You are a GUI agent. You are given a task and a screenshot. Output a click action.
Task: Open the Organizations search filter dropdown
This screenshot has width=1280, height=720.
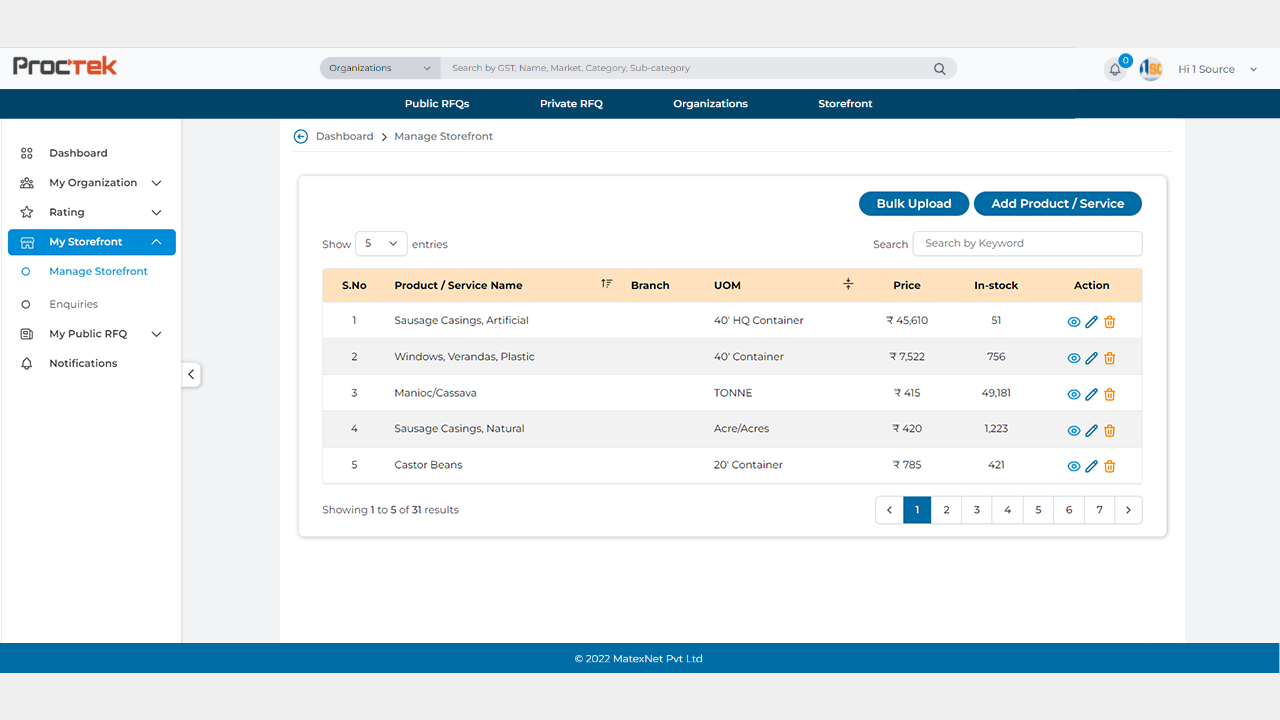point(380,68)
